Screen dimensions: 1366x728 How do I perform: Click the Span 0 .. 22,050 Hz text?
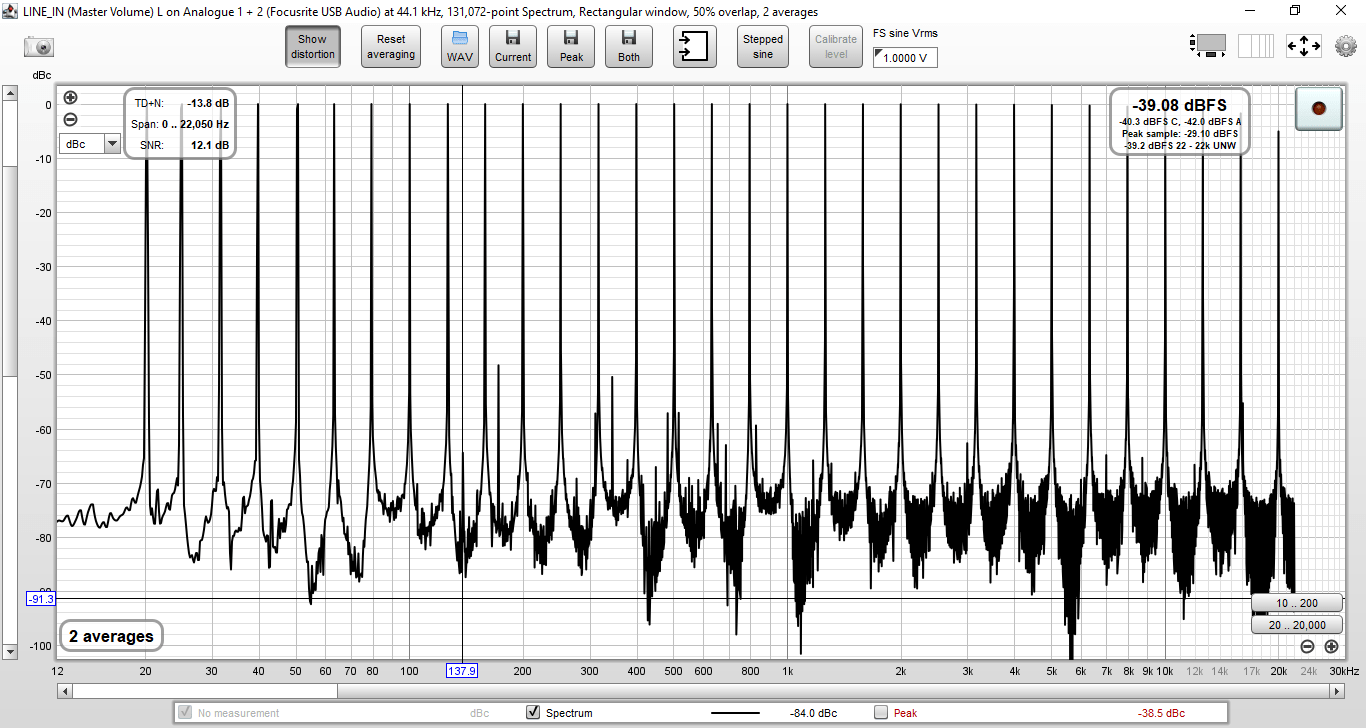(181, 124)
